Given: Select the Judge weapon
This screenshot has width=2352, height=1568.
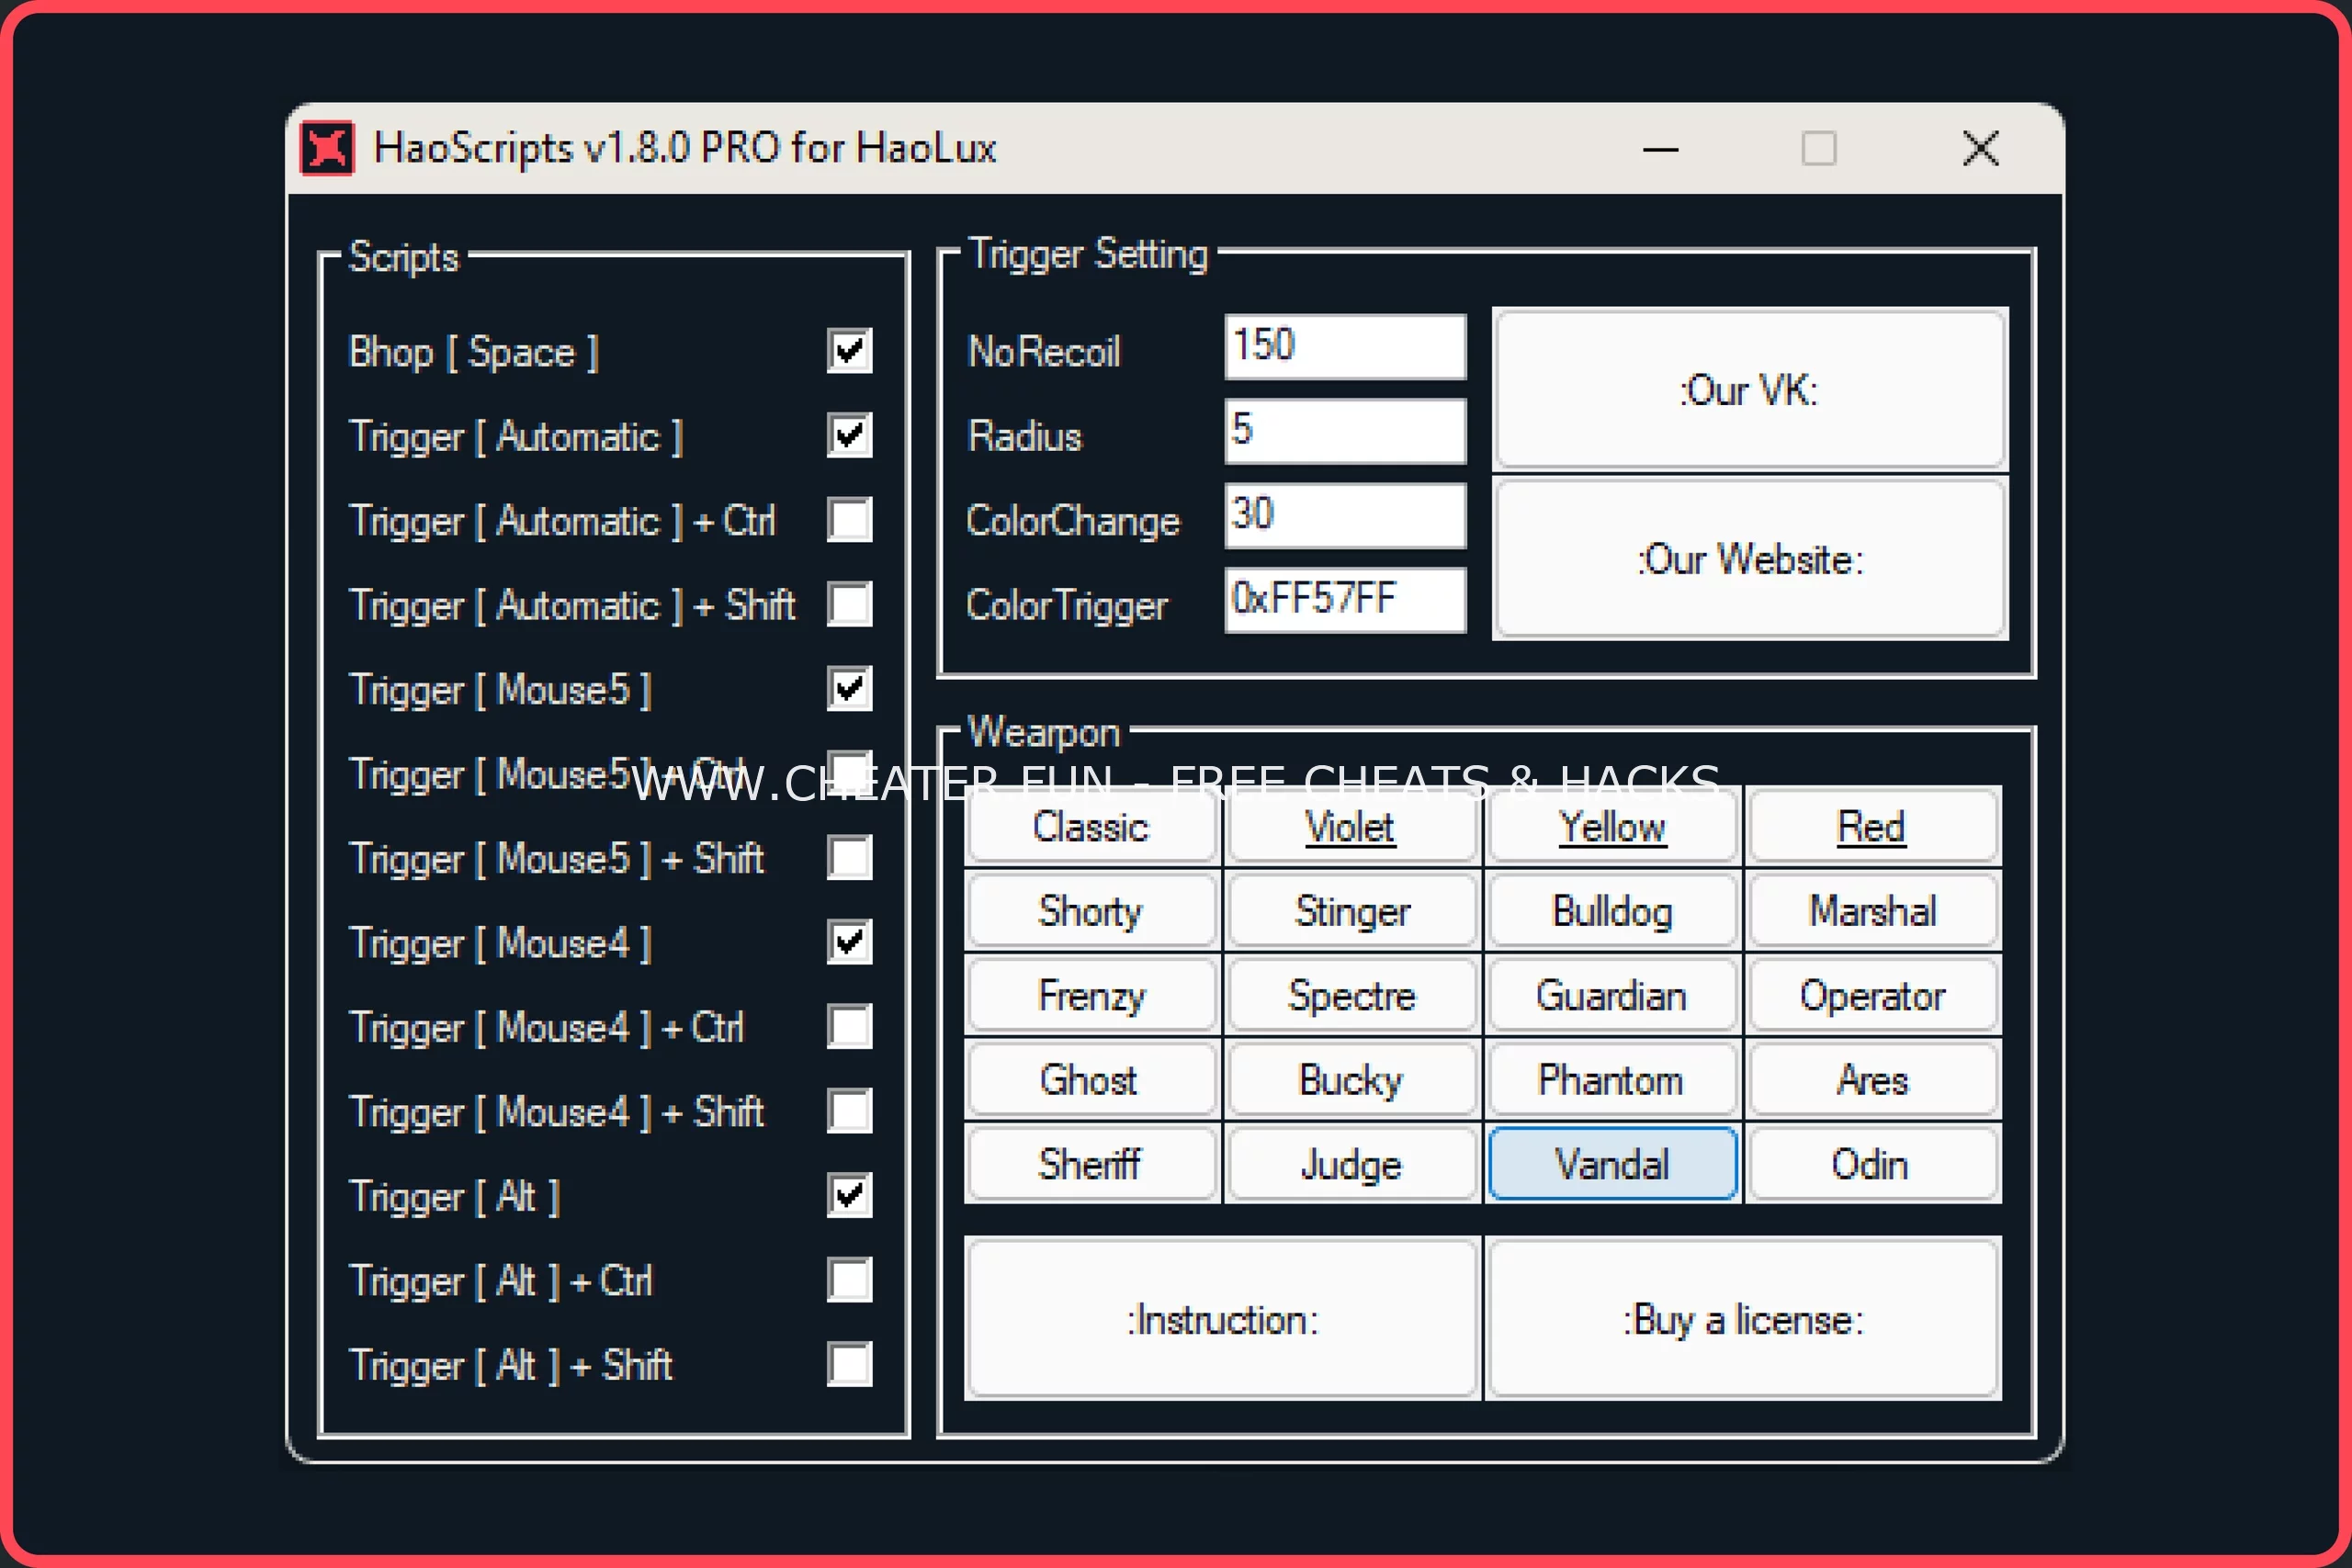Looking at the screenshot, I should (x=1352, y=1164).
